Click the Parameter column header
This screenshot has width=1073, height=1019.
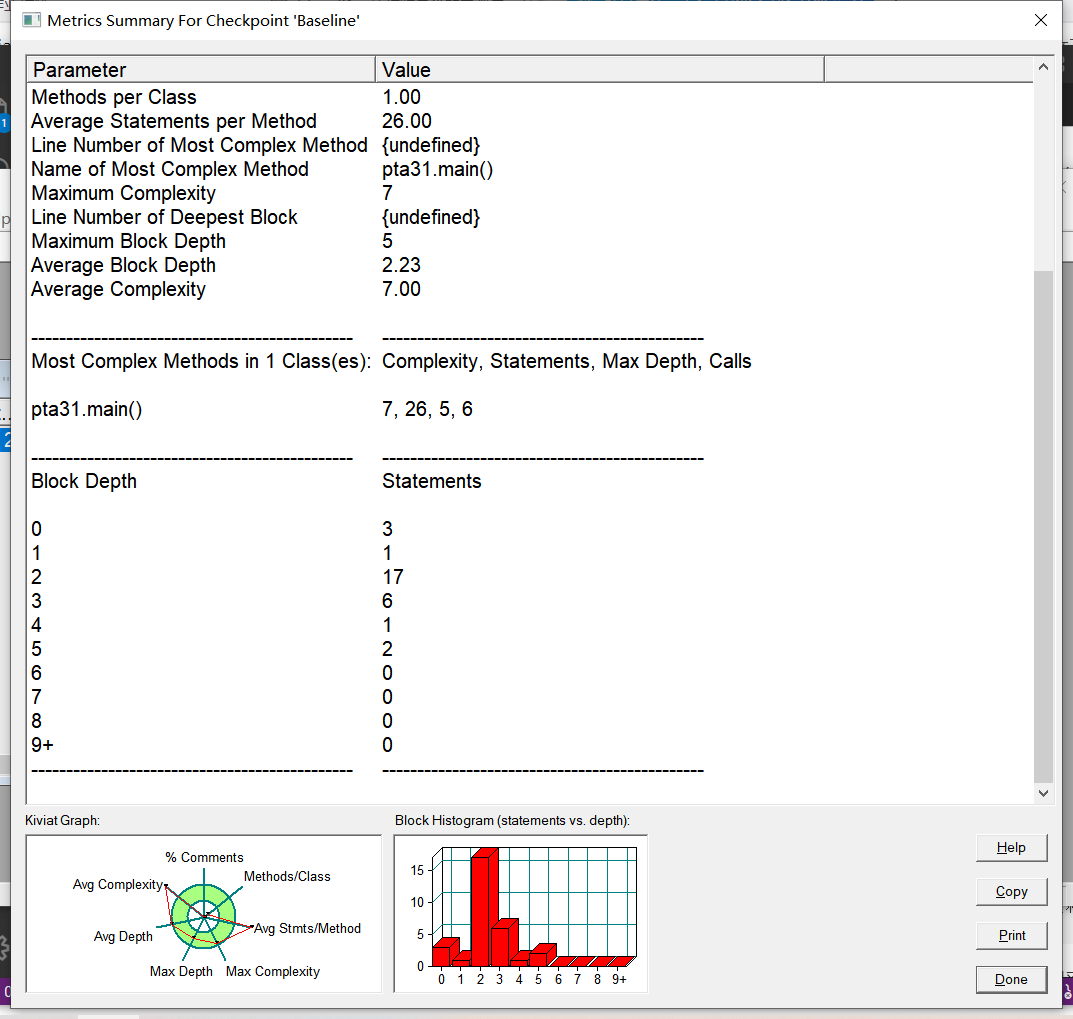pyautogui.click(x=201, y=70)
